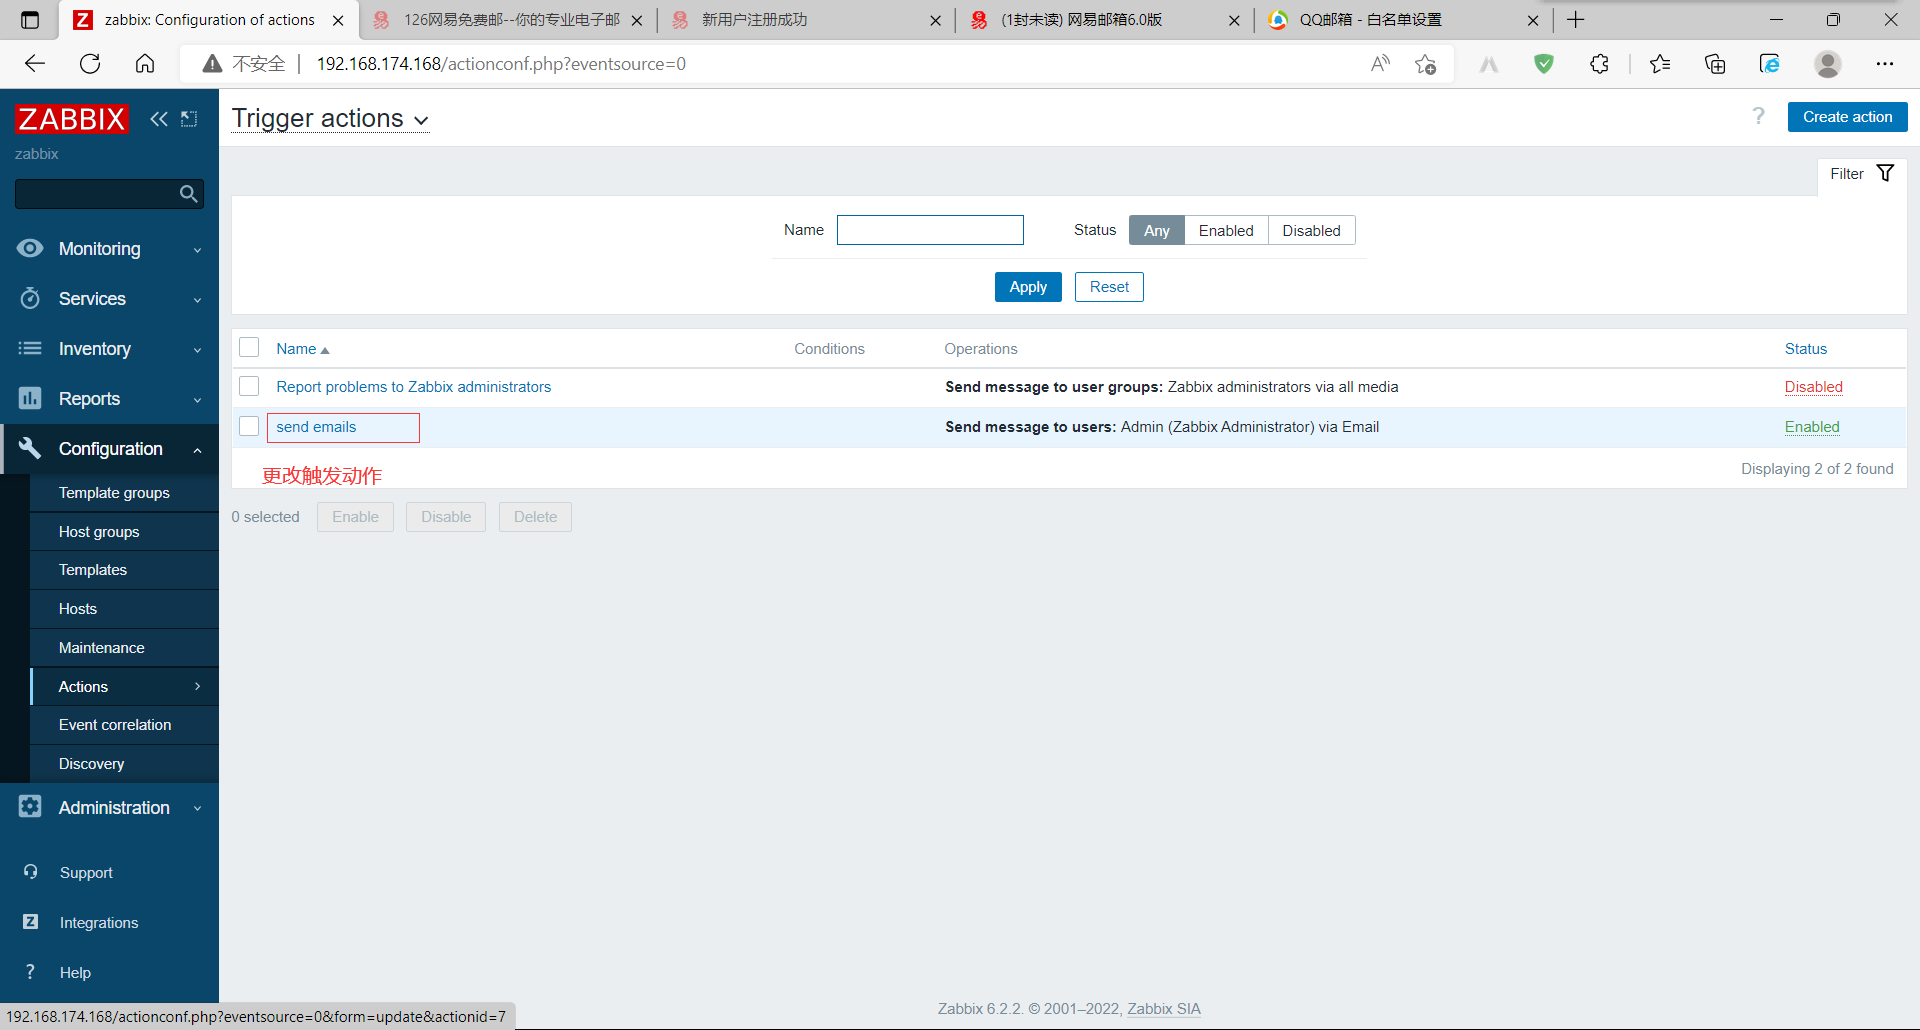Collapse the Configuration menu
Screen dimensions: 1920x1030
(197, 450)
